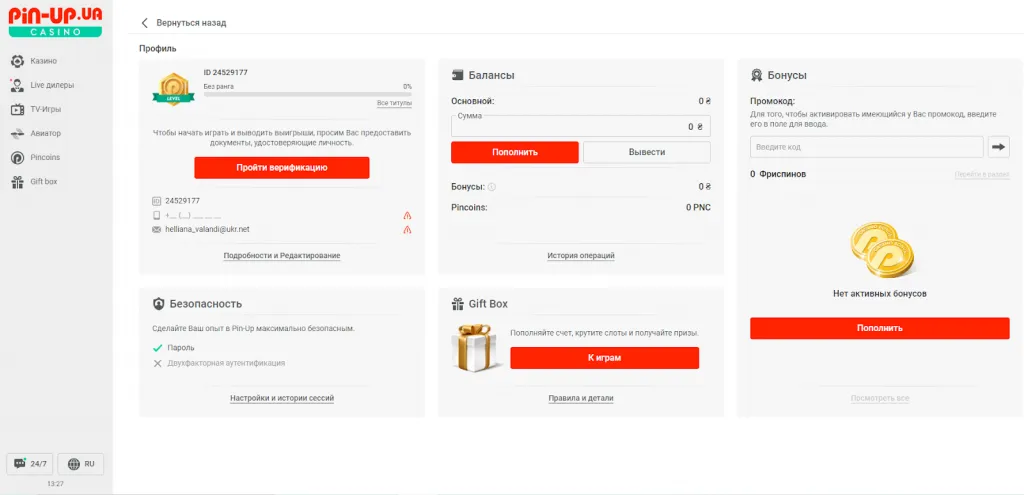Click the Бонусы info circle icon
1024x495 pixels.
pos(492,187)
